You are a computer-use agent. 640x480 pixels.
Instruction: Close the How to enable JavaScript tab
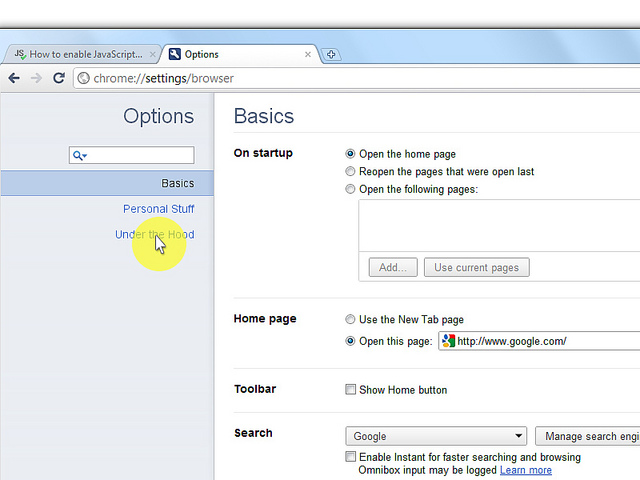tap(152, 55)
